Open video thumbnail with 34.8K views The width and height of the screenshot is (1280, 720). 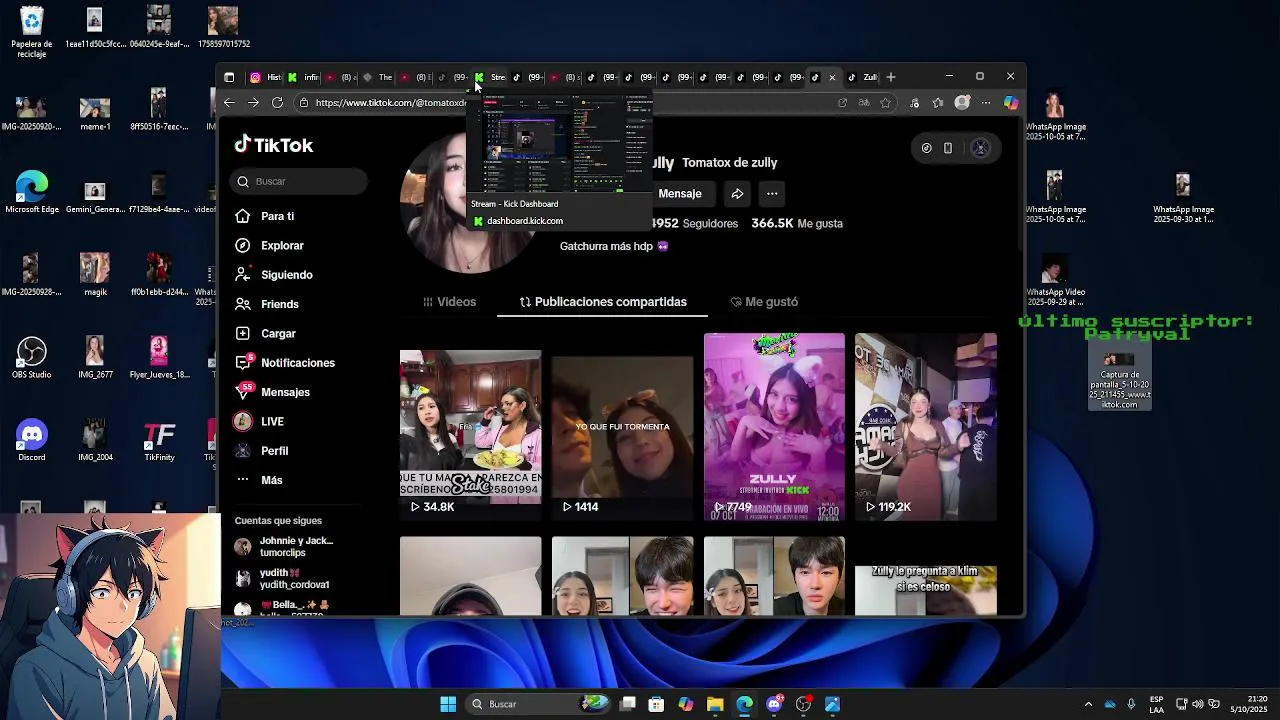click(x=471, y=427)
